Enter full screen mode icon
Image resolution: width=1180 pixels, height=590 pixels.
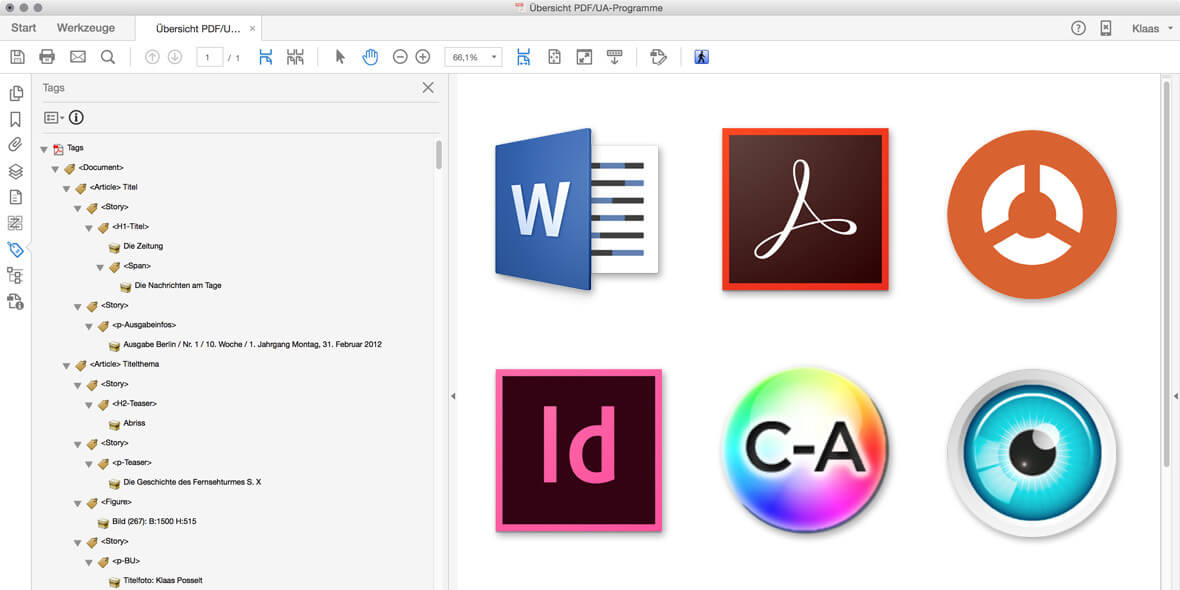coord(584,57)
